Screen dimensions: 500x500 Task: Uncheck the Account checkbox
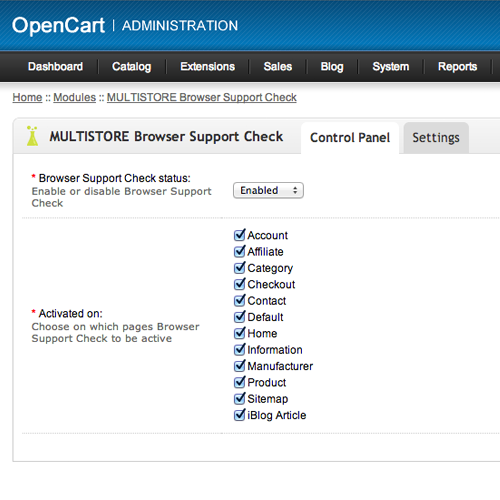point(239,235)
